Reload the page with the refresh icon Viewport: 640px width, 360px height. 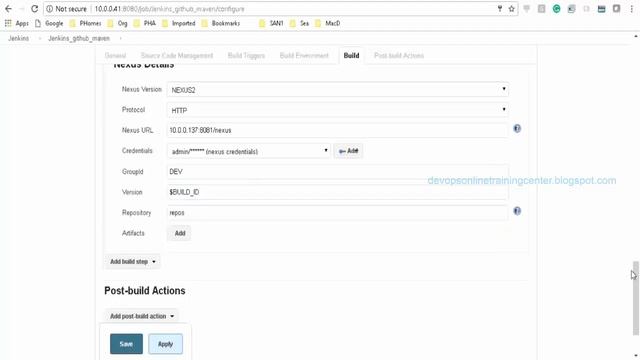pyautogui.click(x=35, y=9)
